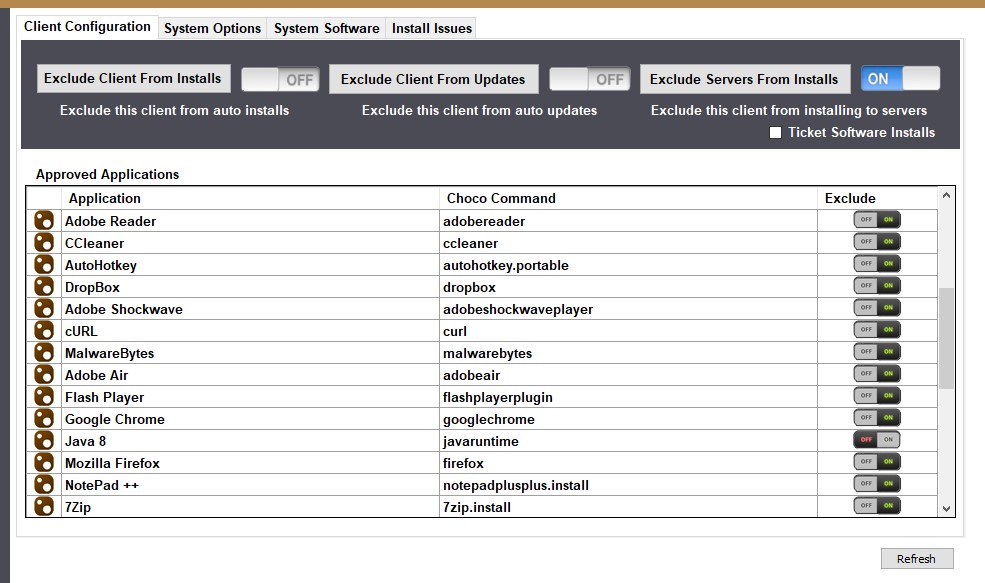Click the 7Zip row icon

[44, 506]
